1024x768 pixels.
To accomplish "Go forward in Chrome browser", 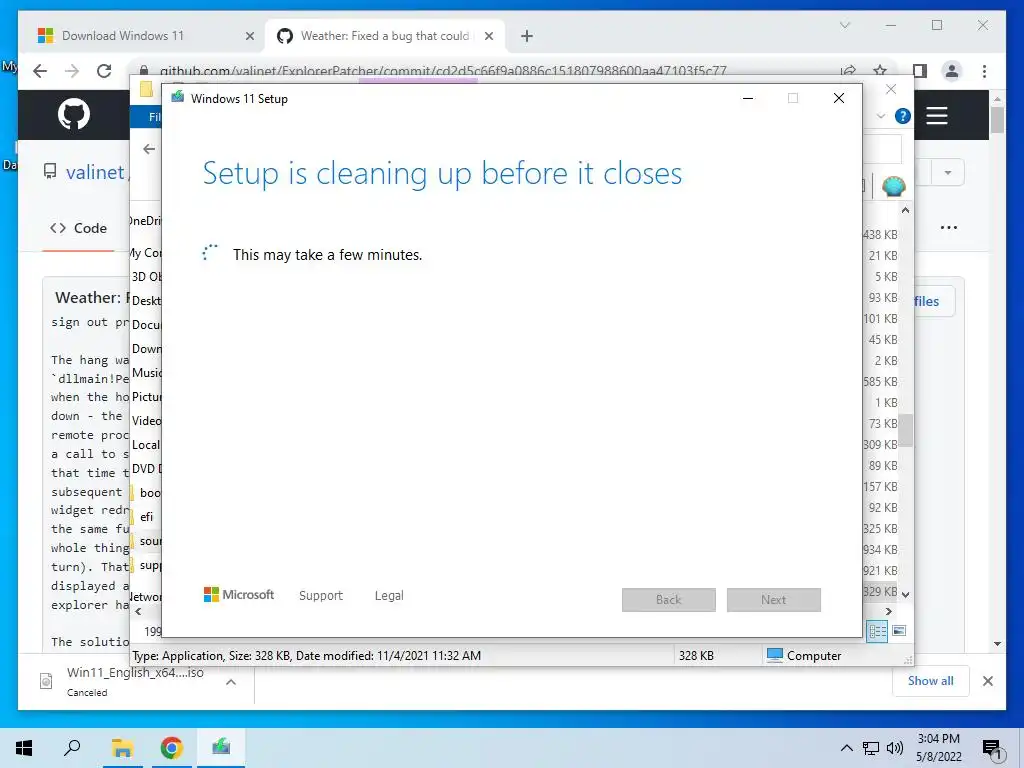I will (x=72, y=71).
